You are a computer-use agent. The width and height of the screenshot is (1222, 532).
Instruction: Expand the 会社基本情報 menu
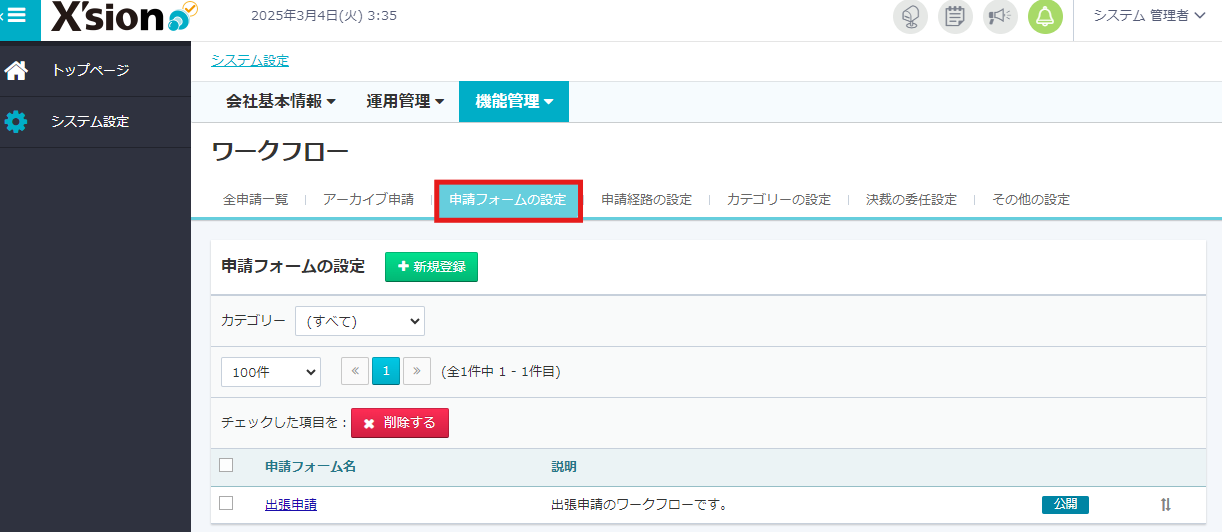pos(281,101)
